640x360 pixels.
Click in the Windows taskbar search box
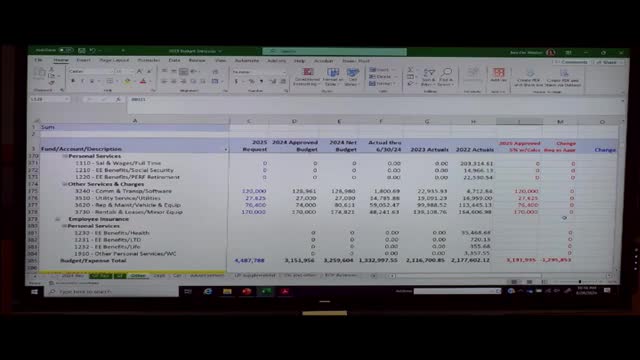[x=111, y=291]
